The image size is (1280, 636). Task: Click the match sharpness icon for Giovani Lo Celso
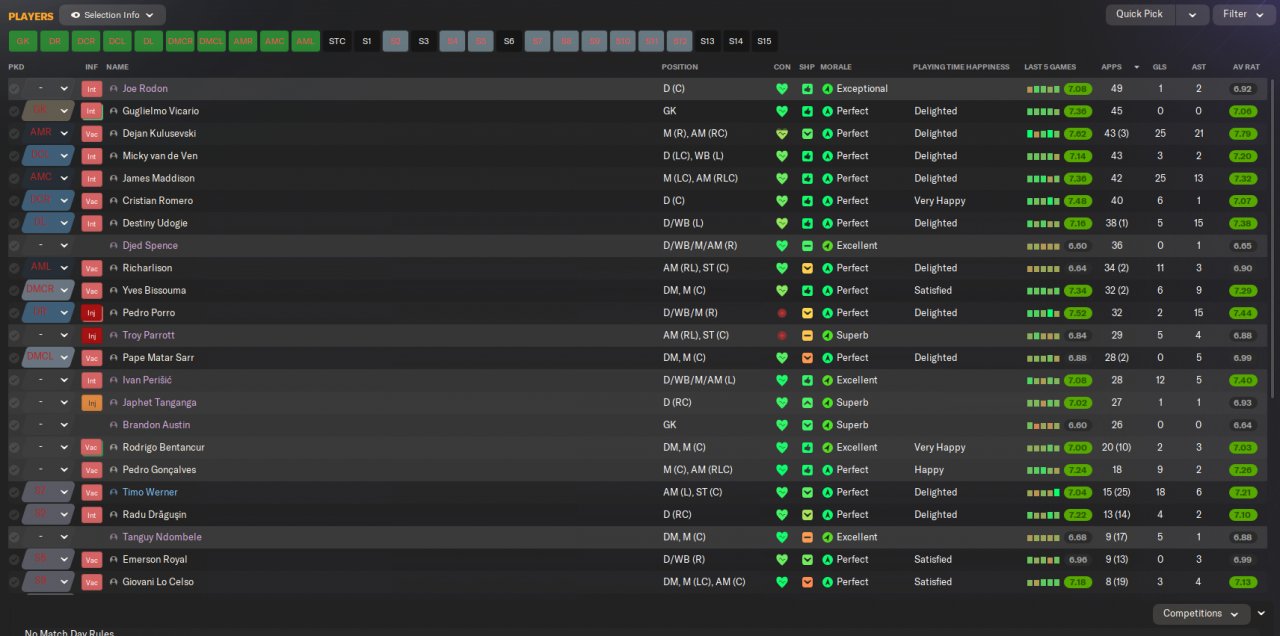coord(807,582)
